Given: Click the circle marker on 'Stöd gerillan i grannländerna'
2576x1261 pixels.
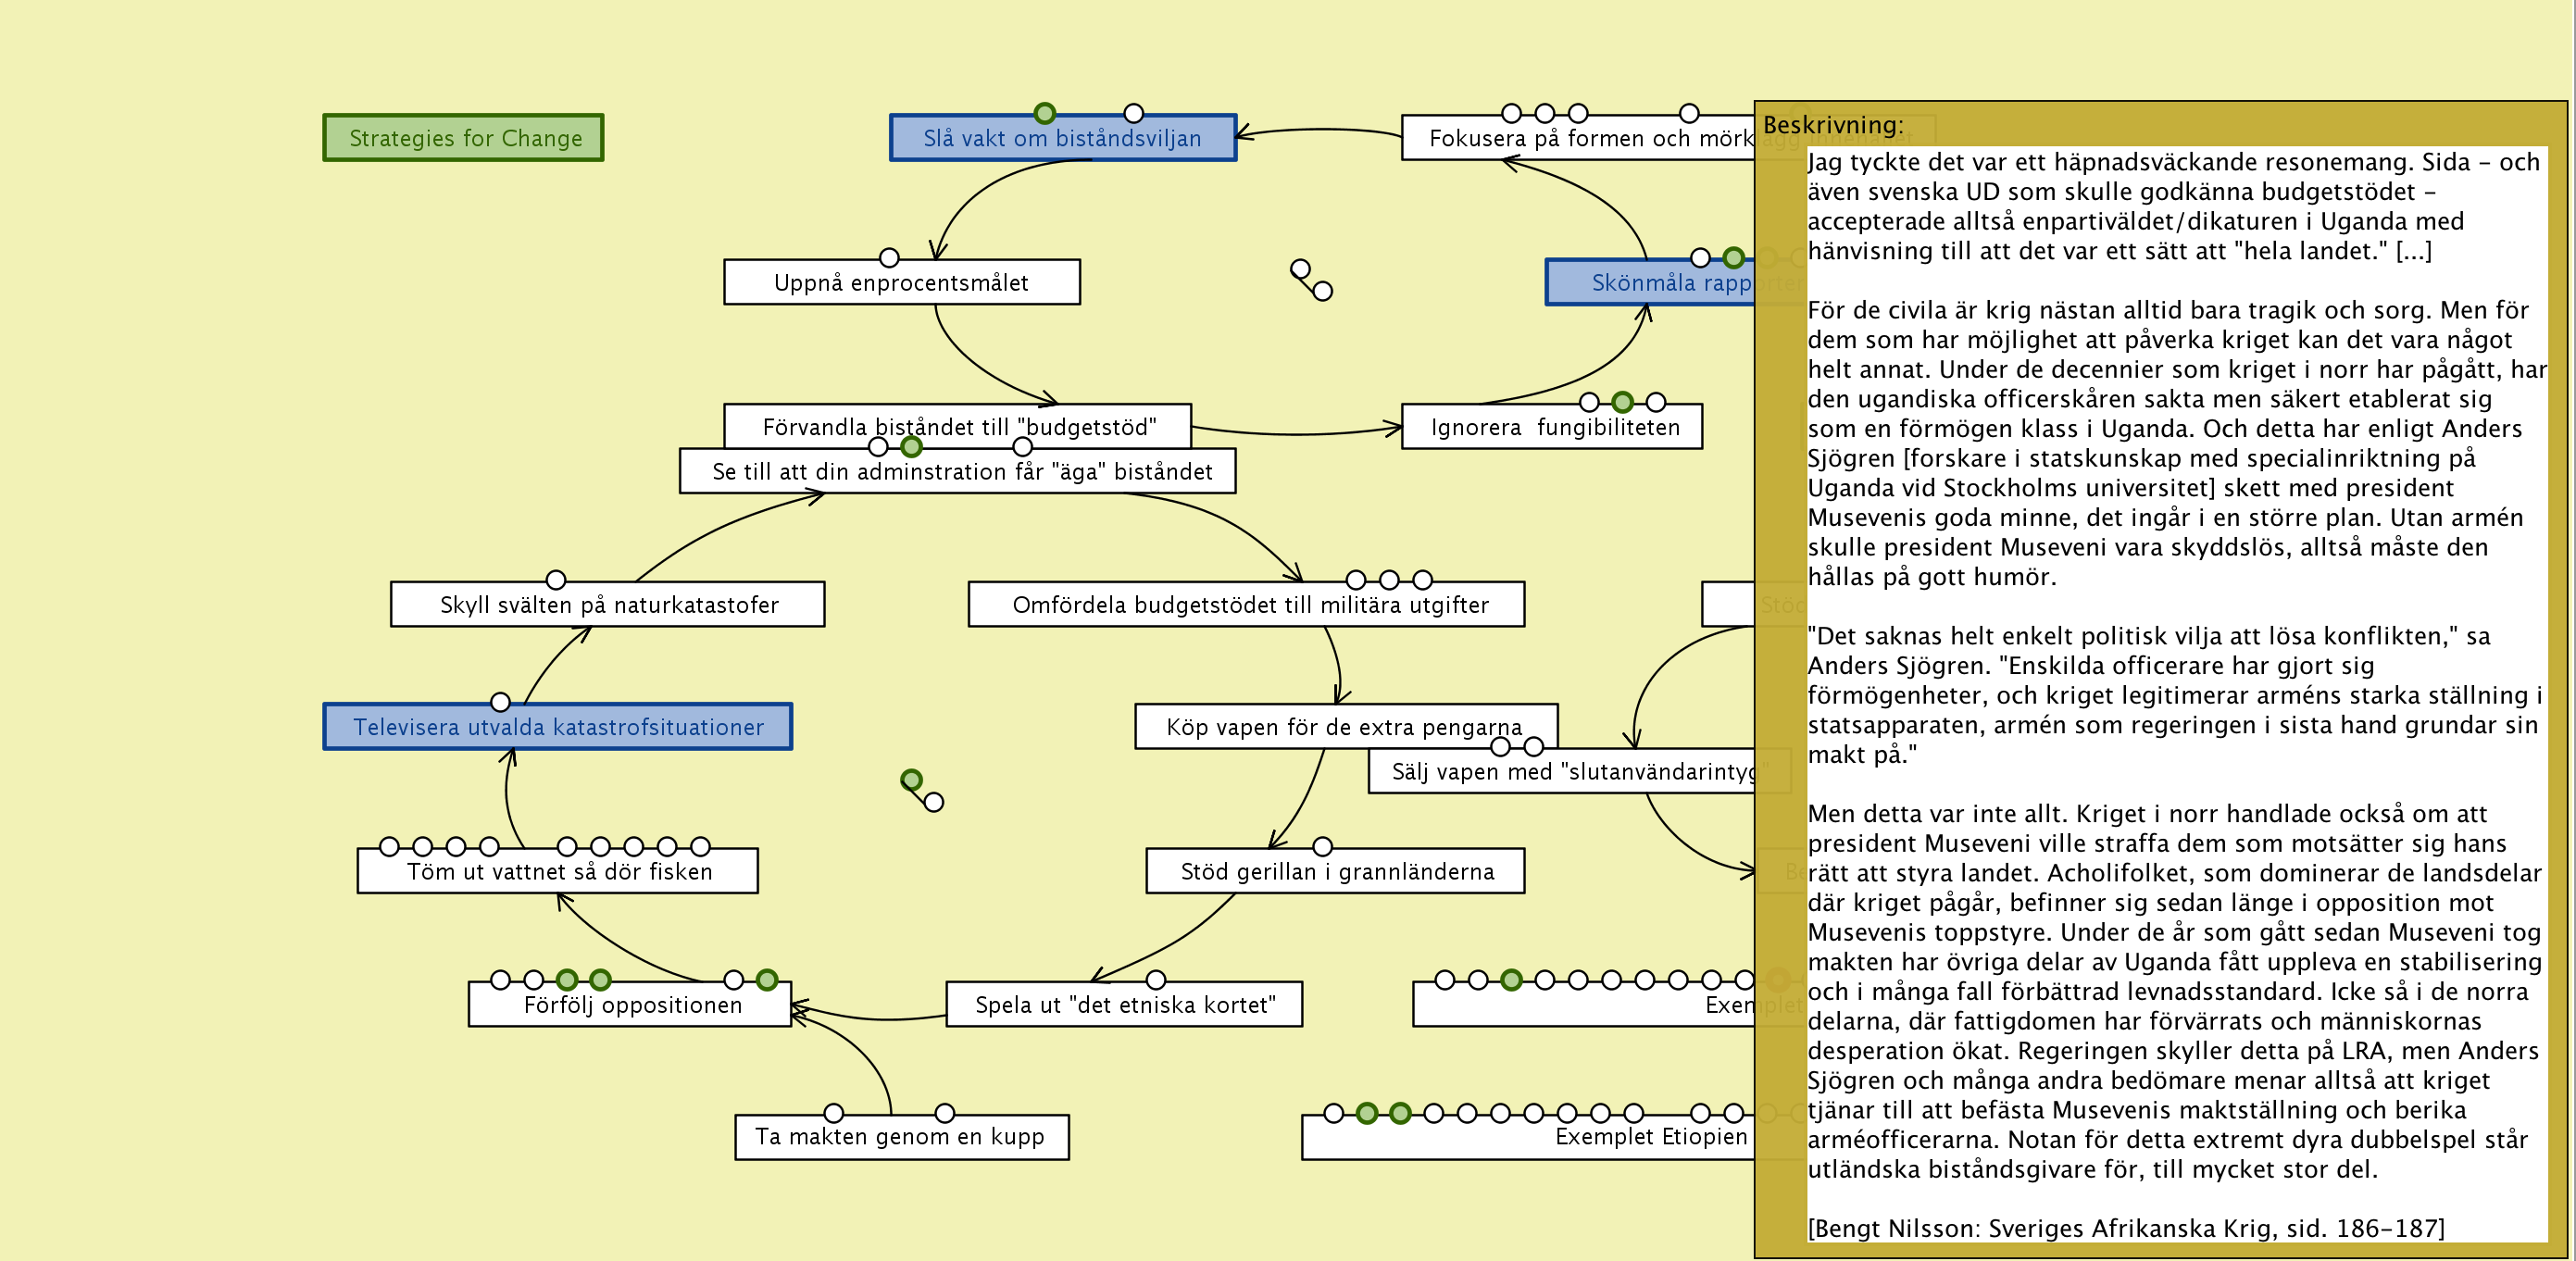Looking at the screenshot, I should 1322,846.
